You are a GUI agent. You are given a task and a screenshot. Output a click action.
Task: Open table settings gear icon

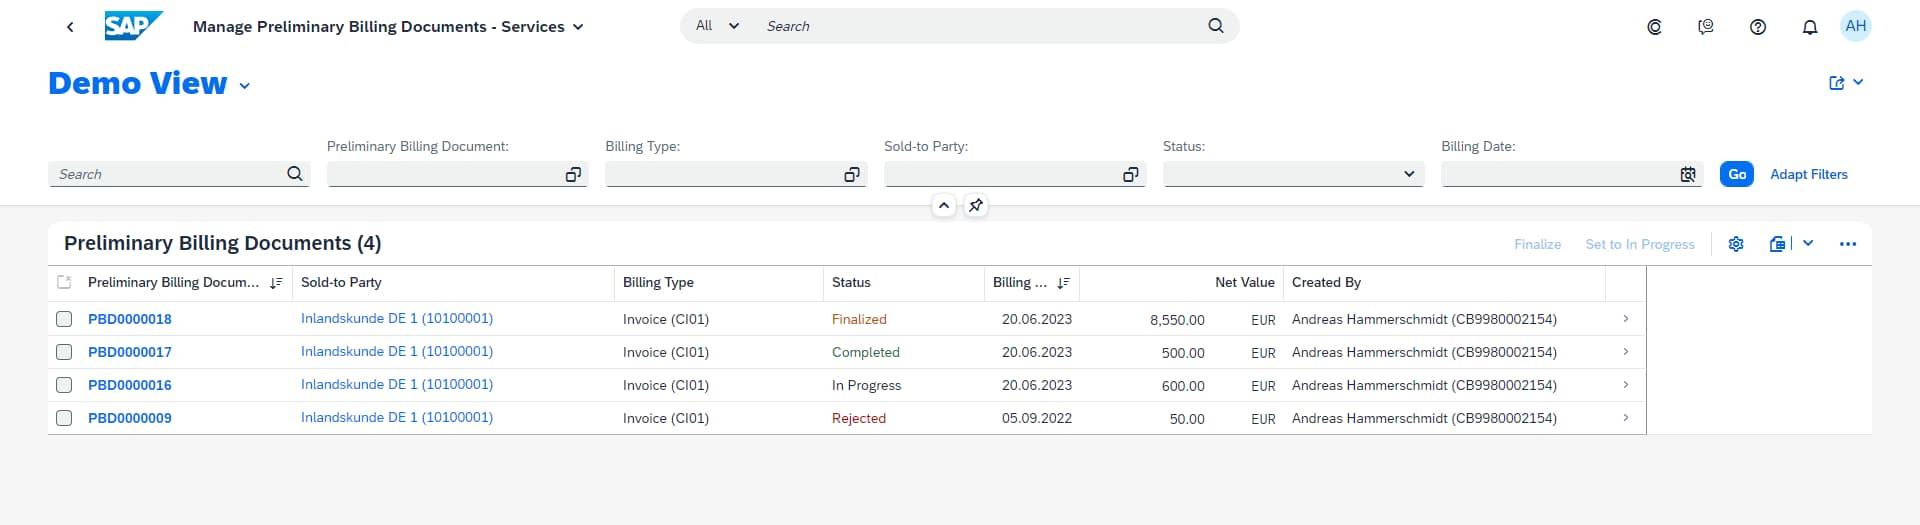click(1736, 244)
